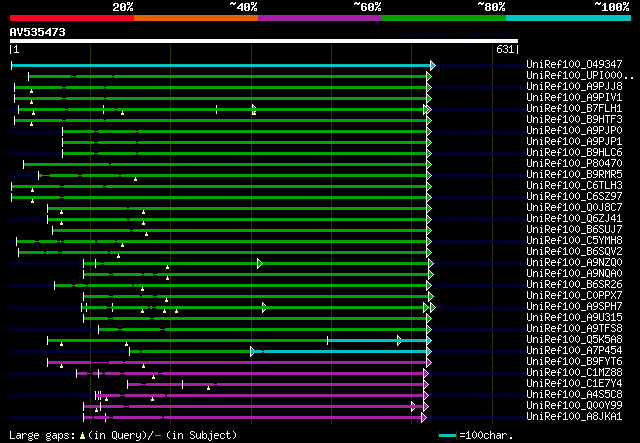Click UniRef100_Q6ZJ41 label
640x443 pixels.
574,218
